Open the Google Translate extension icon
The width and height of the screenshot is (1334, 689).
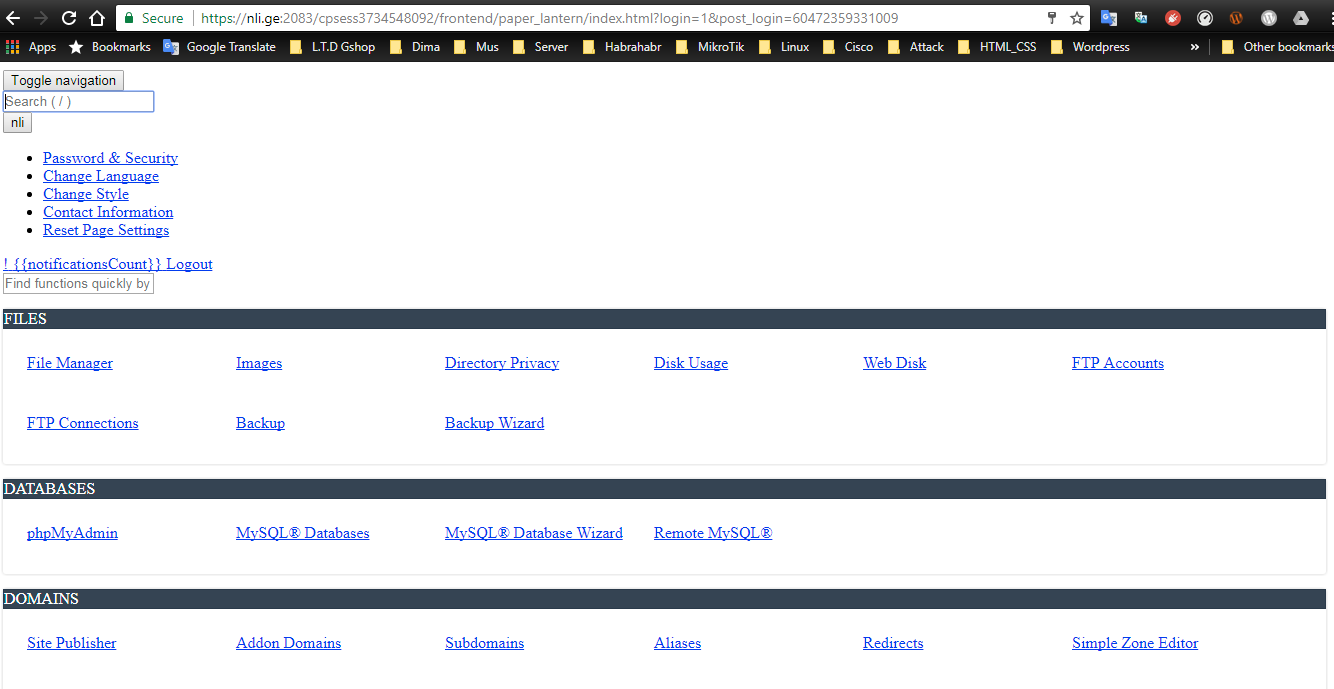coord(1109,18)
